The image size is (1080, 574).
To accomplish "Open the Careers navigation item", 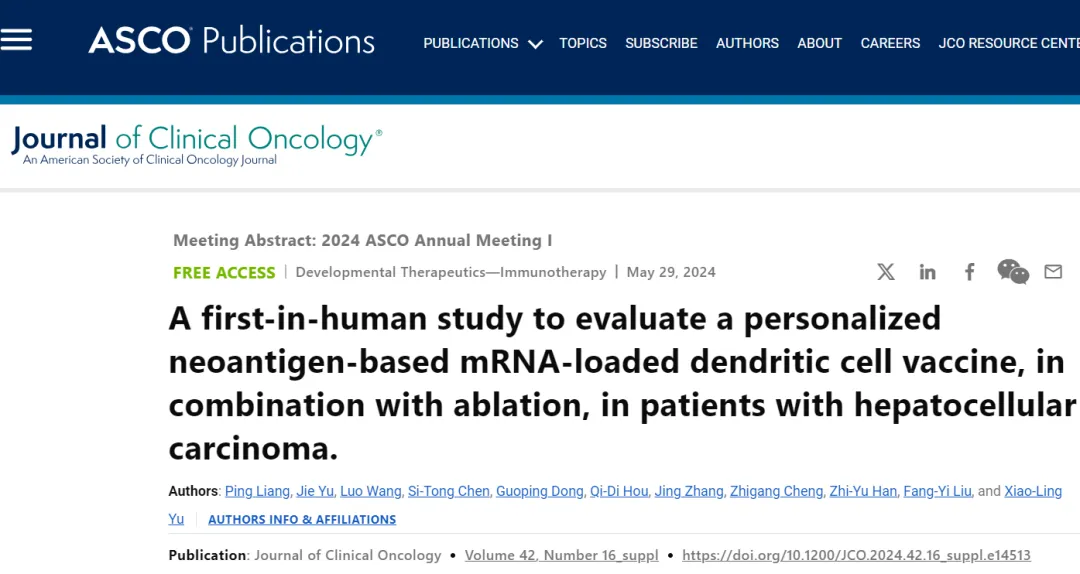I will coord(890,43).
